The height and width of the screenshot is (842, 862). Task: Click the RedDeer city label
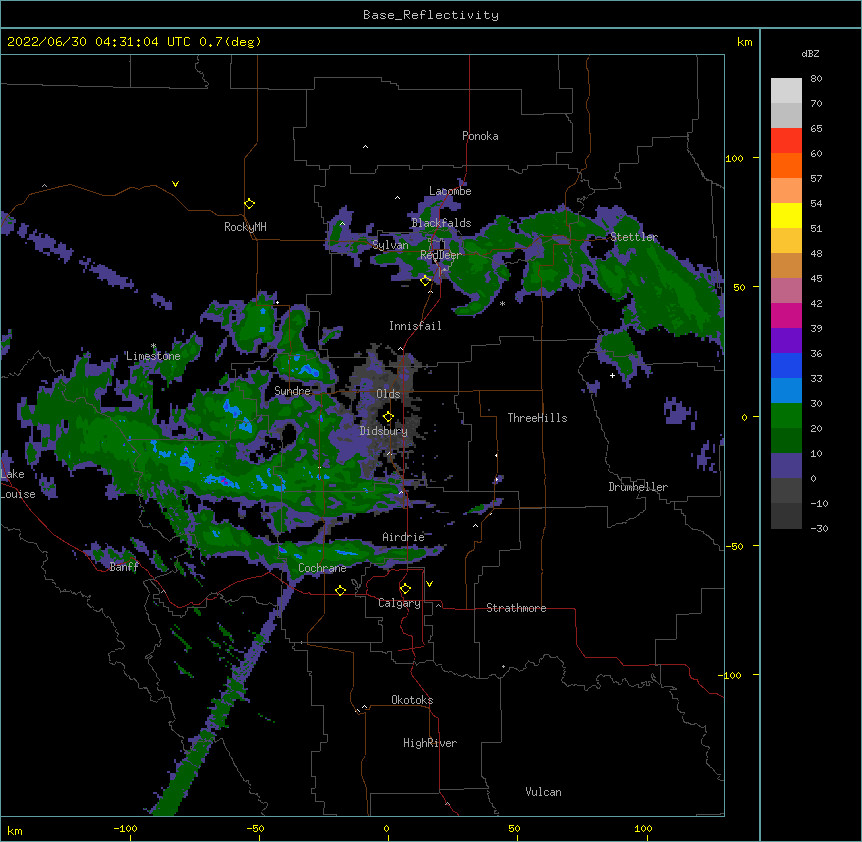tap(440, 254)
